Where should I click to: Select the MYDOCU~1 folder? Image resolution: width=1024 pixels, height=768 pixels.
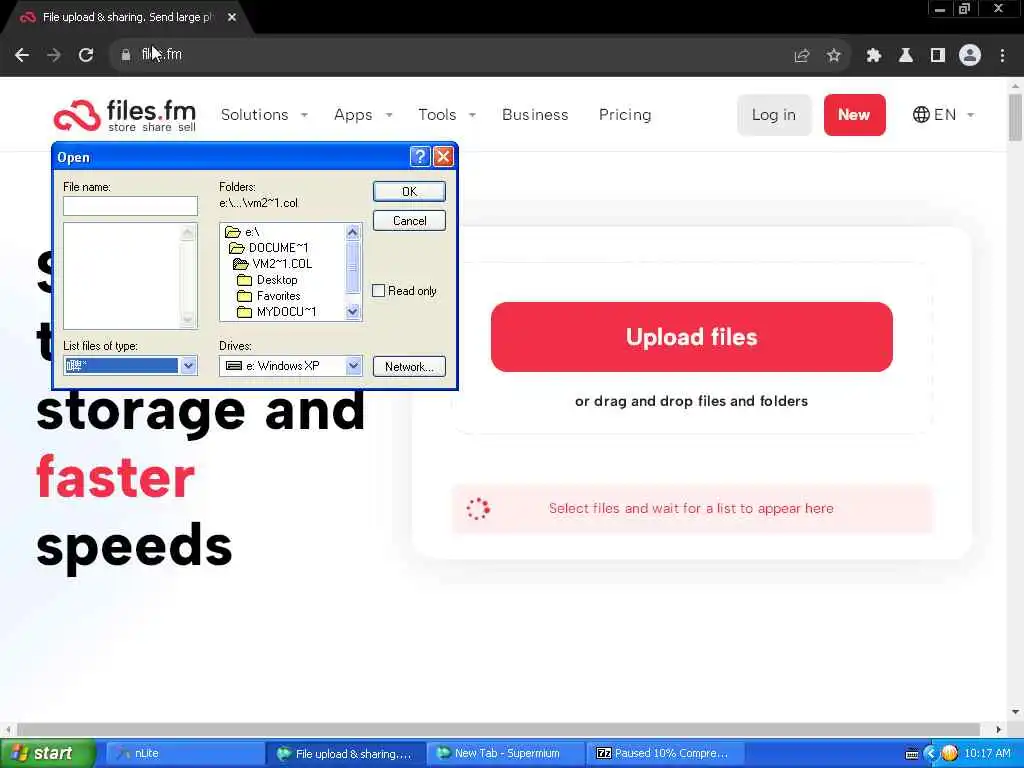point(277,312)
